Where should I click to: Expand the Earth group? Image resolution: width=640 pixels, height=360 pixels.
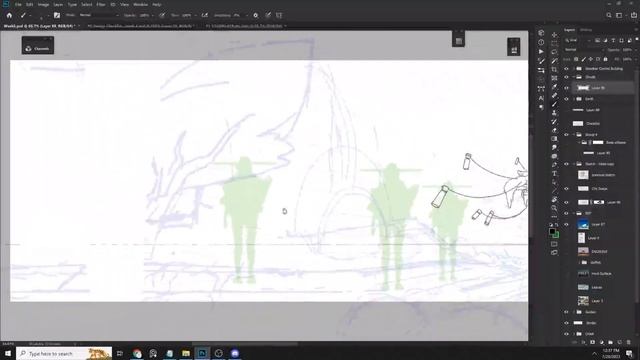pos(574,99)
